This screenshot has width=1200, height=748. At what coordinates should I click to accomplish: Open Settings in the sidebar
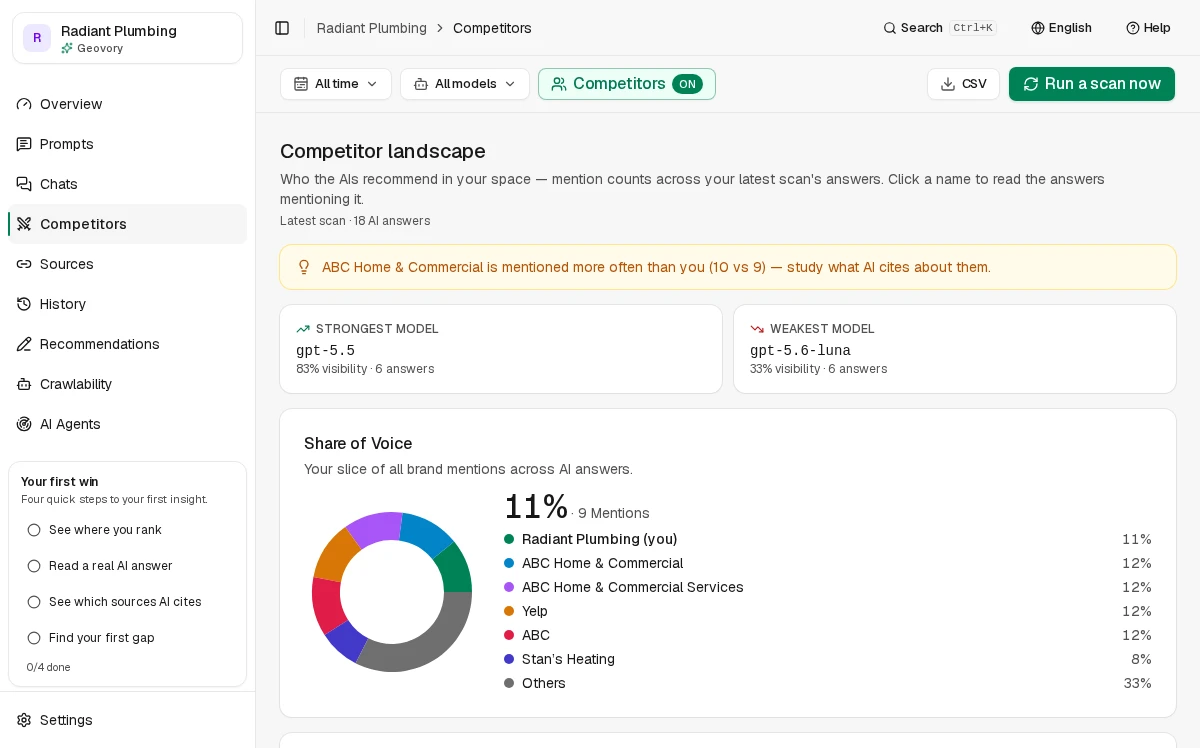(127, 720)
